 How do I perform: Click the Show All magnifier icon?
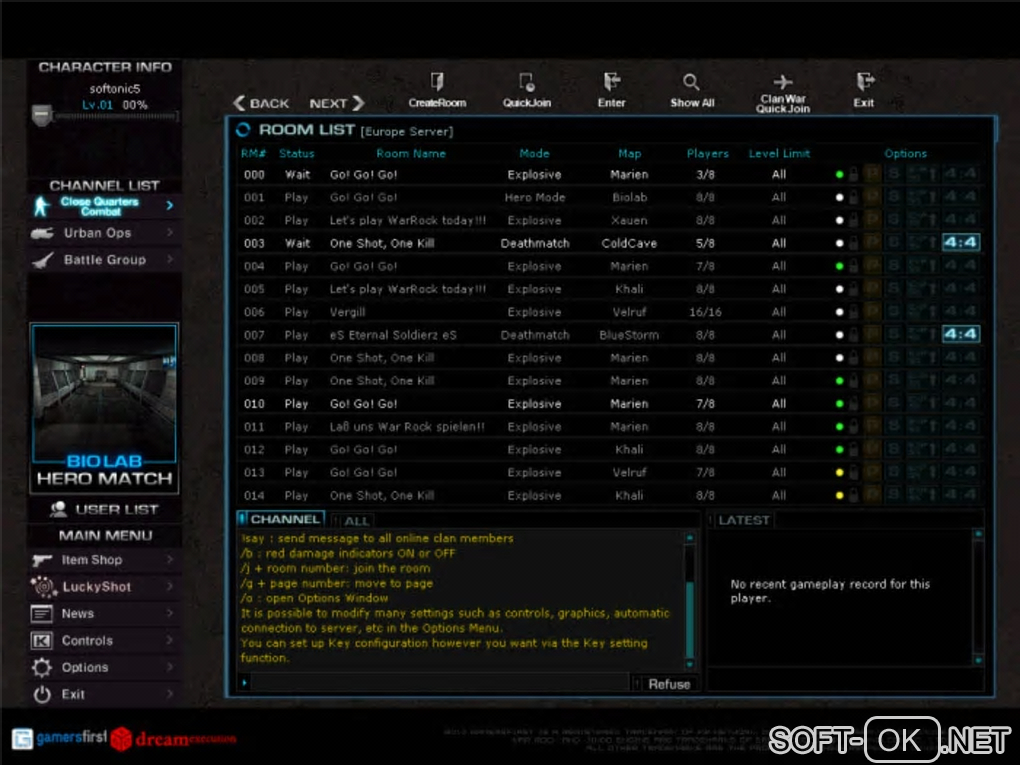point(691,82)
